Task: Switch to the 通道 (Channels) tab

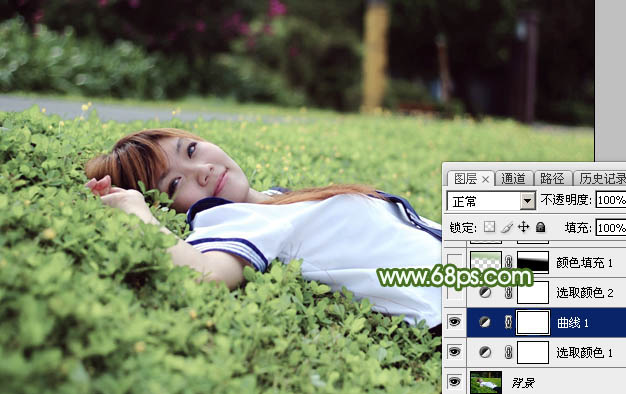Action: 513,178
